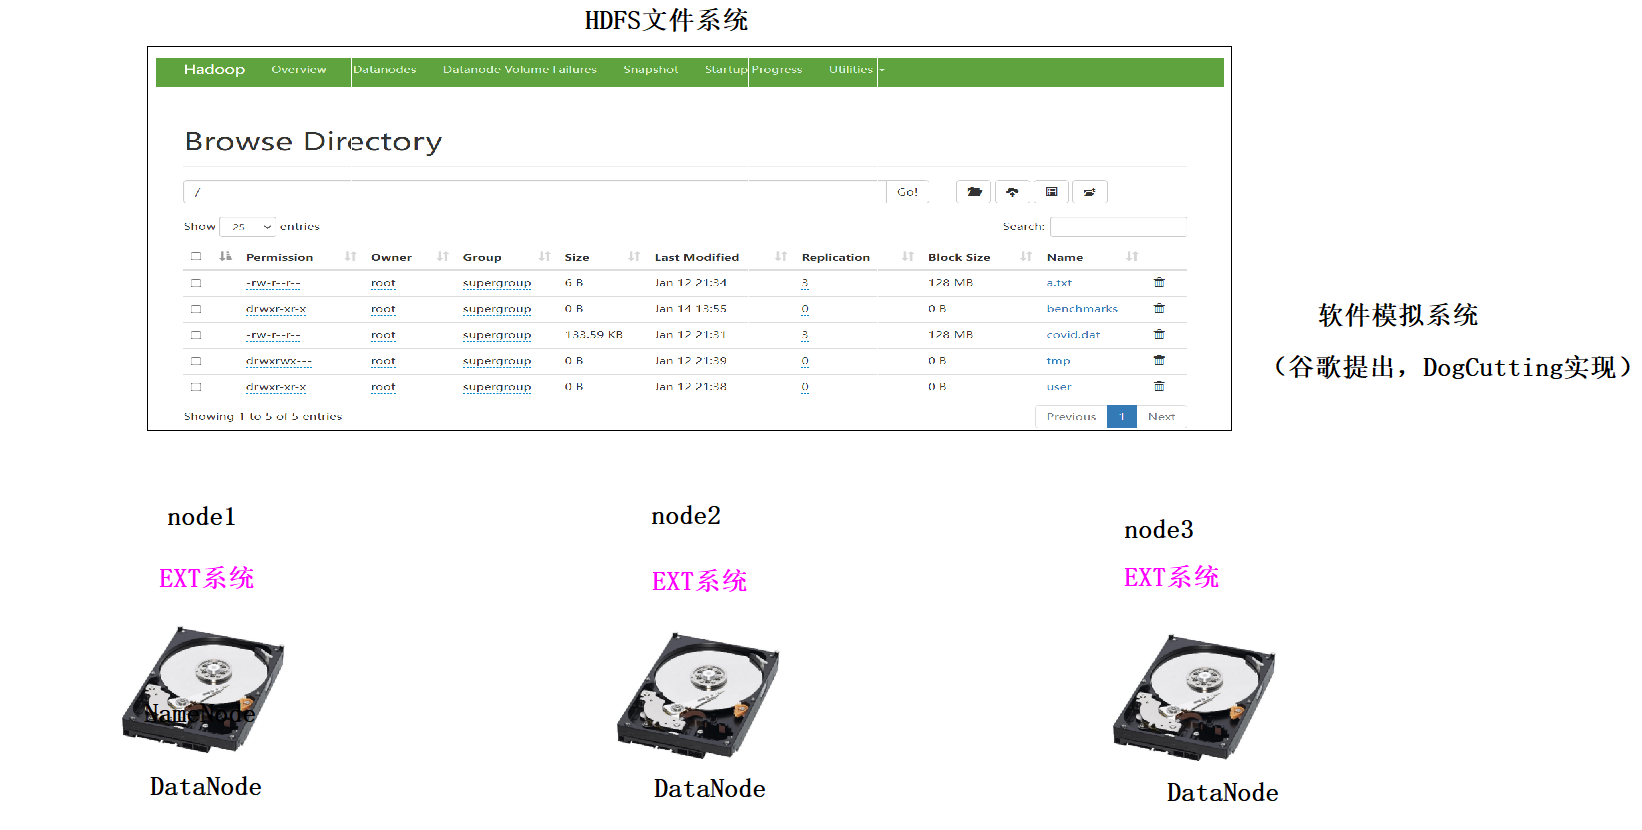Click permission -rw-r--r-- of a.txt
Image resolution: width=1642 pixels, height=830 pixels.
273,283
